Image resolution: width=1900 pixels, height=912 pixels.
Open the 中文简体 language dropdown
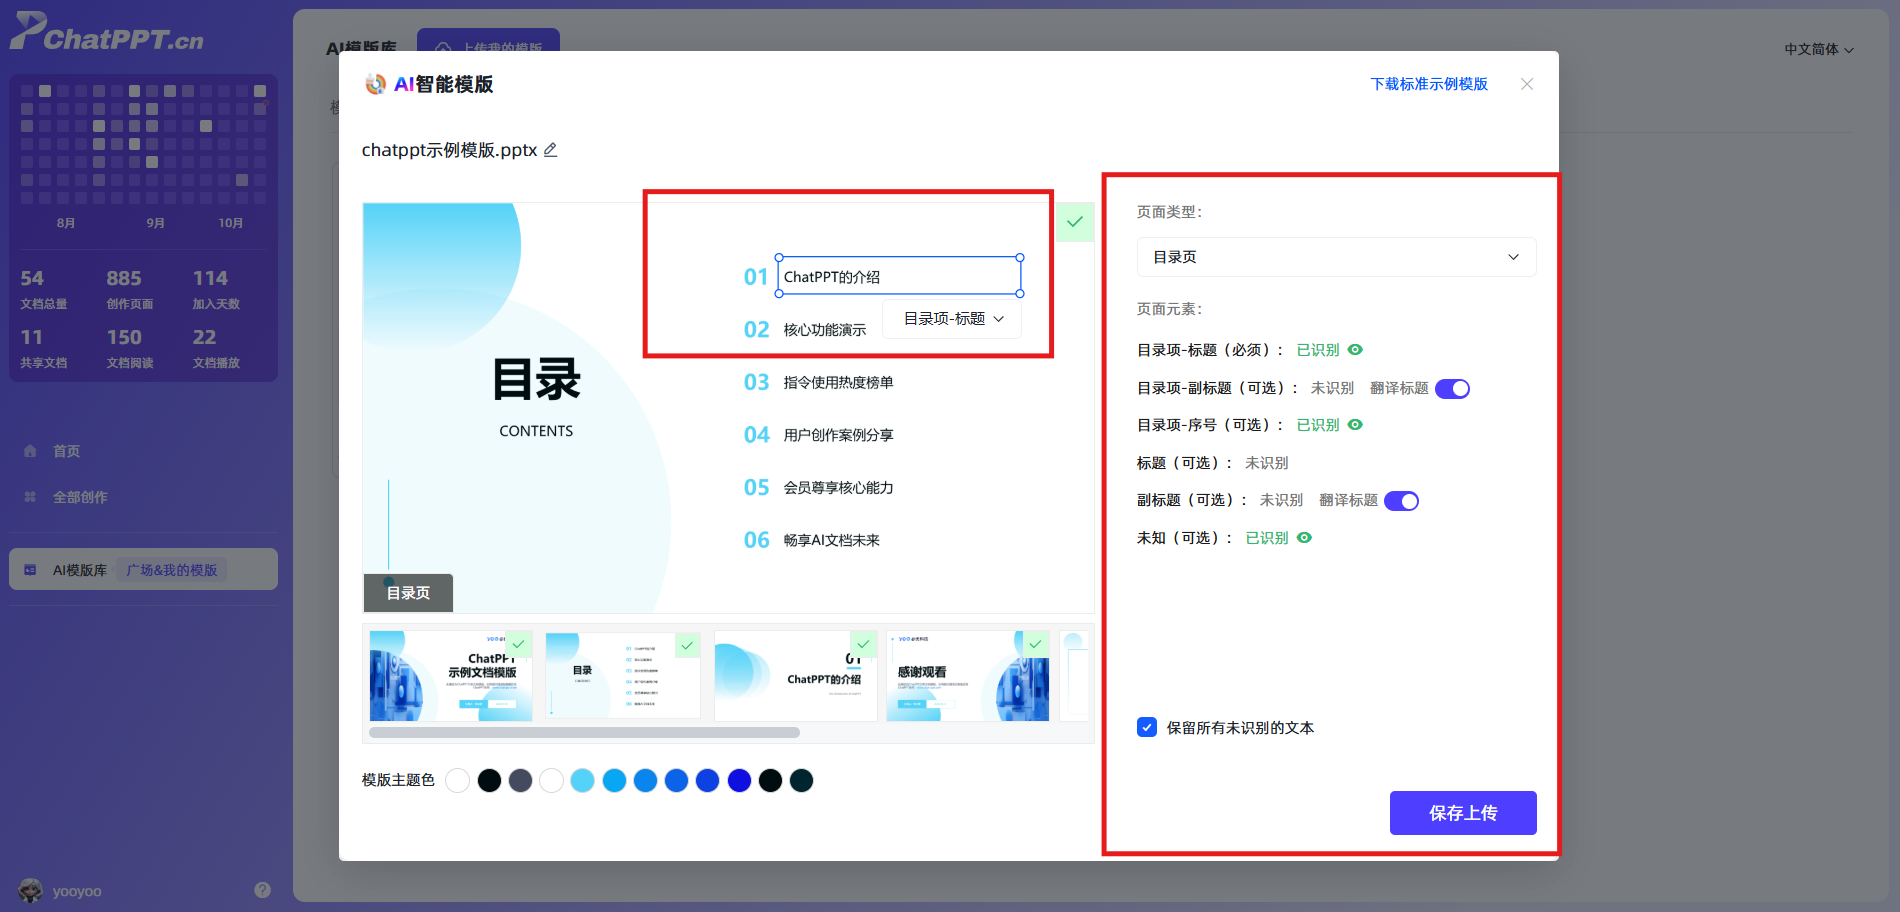tap(1818, 49)
